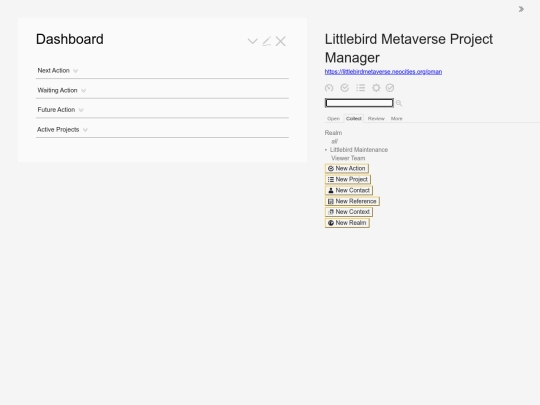Open the settings gear icon in sidebar

376,88
